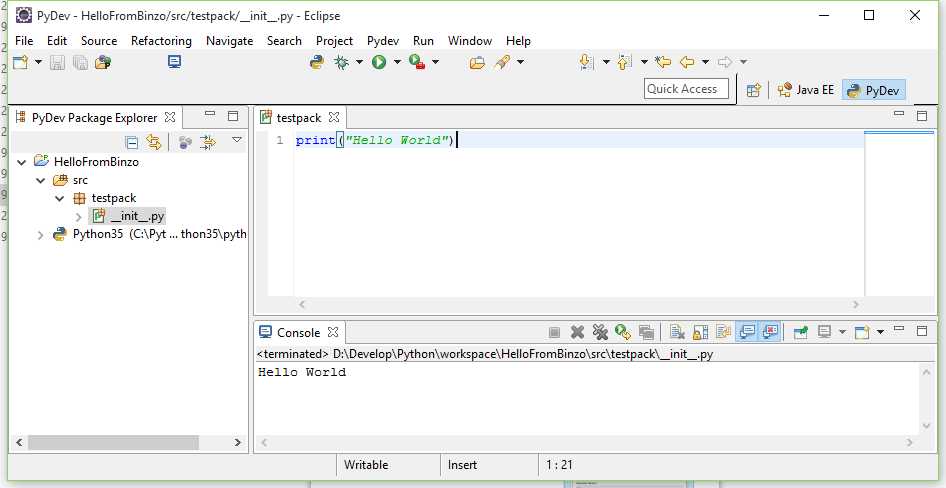Click the Back navigation arrow
Viewport: 946px width, 488px height.
(x=687, y=62)
